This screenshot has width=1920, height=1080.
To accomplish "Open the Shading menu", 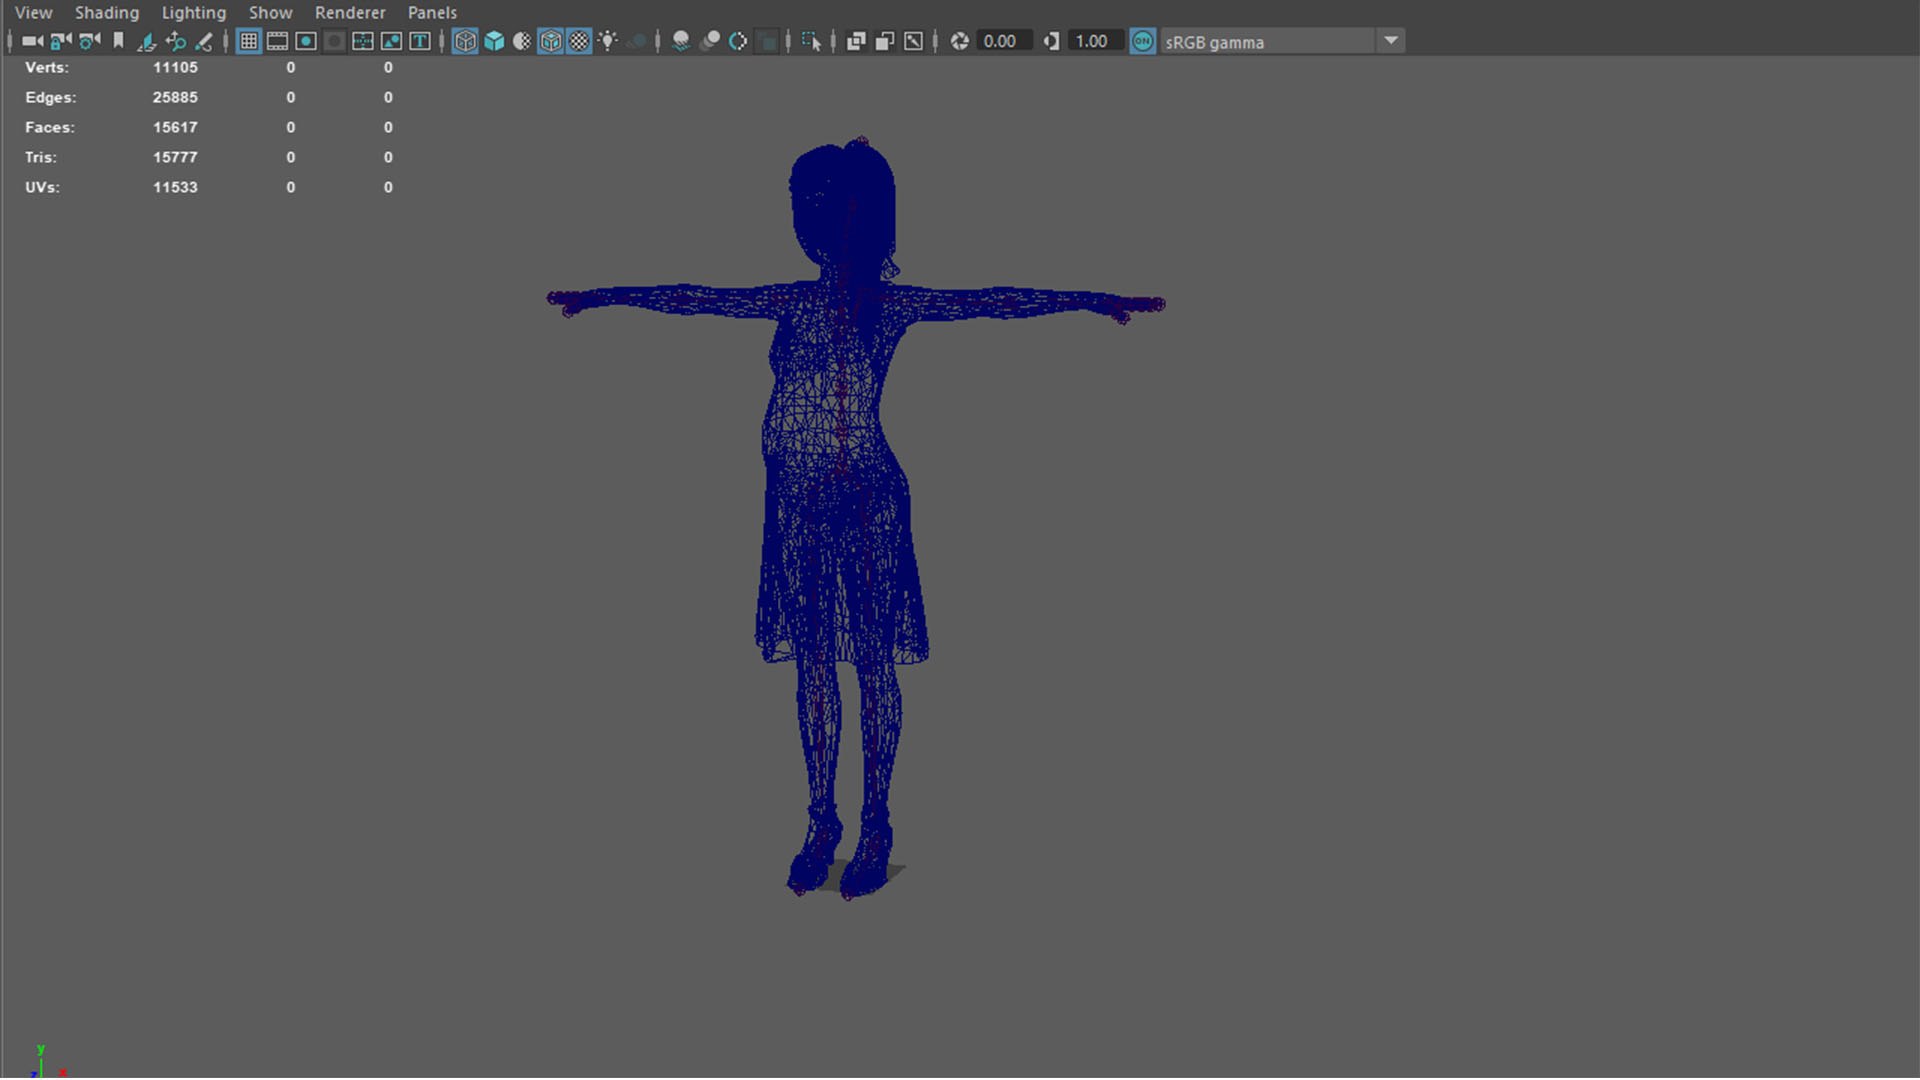I will [107, 13].
